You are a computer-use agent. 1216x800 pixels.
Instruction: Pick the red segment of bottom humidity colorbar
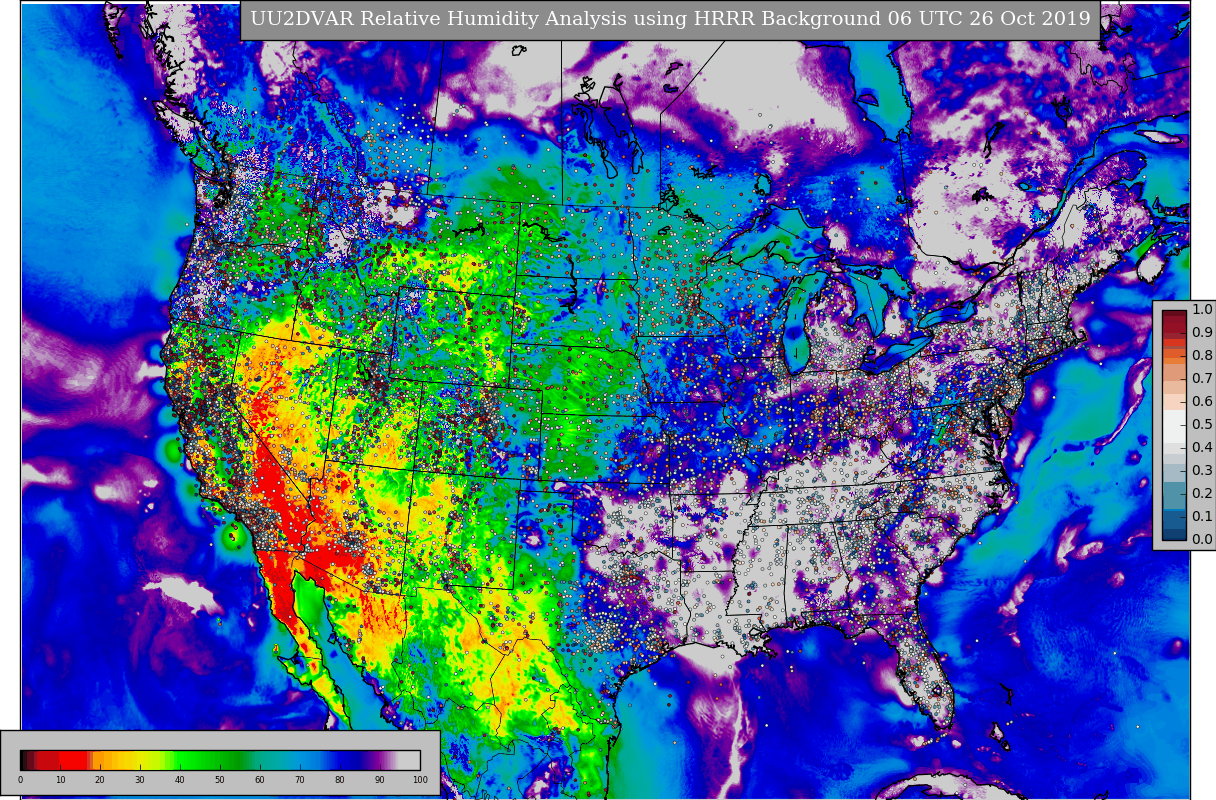pyautogui.click(x=72, y=760)
